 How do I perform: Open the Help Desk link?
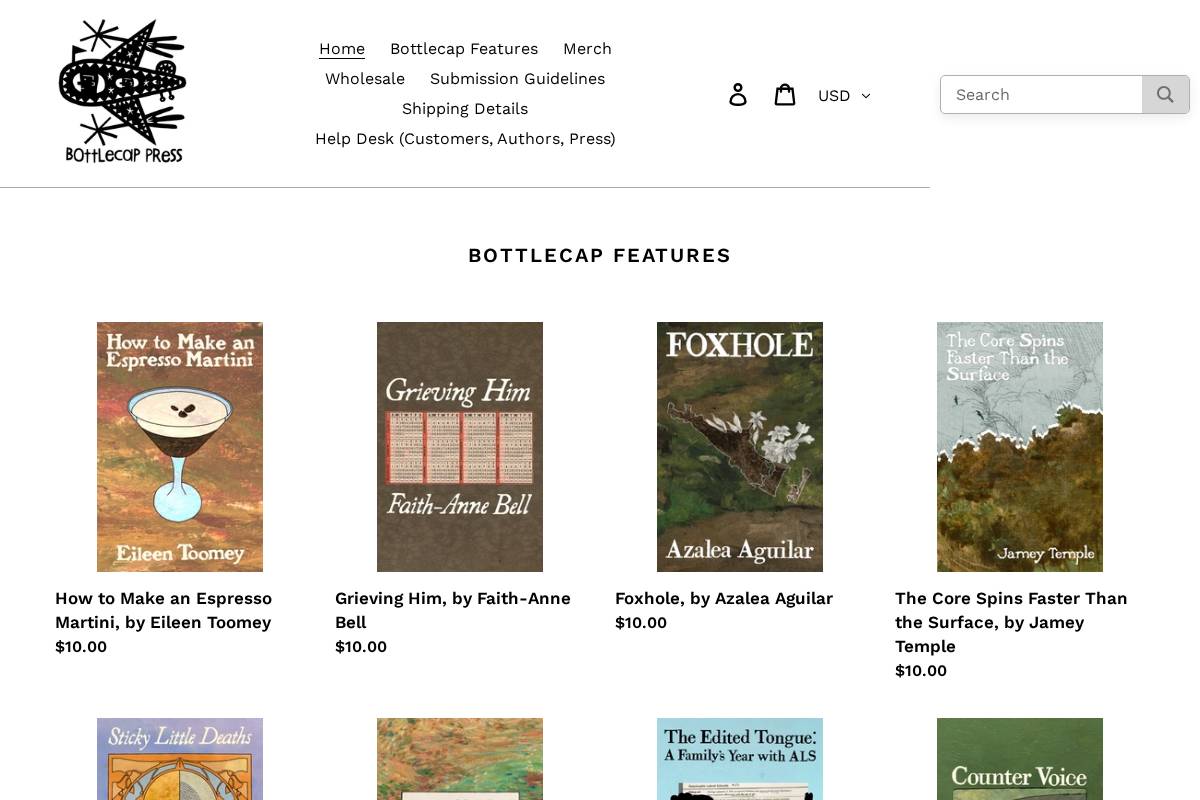465,138
